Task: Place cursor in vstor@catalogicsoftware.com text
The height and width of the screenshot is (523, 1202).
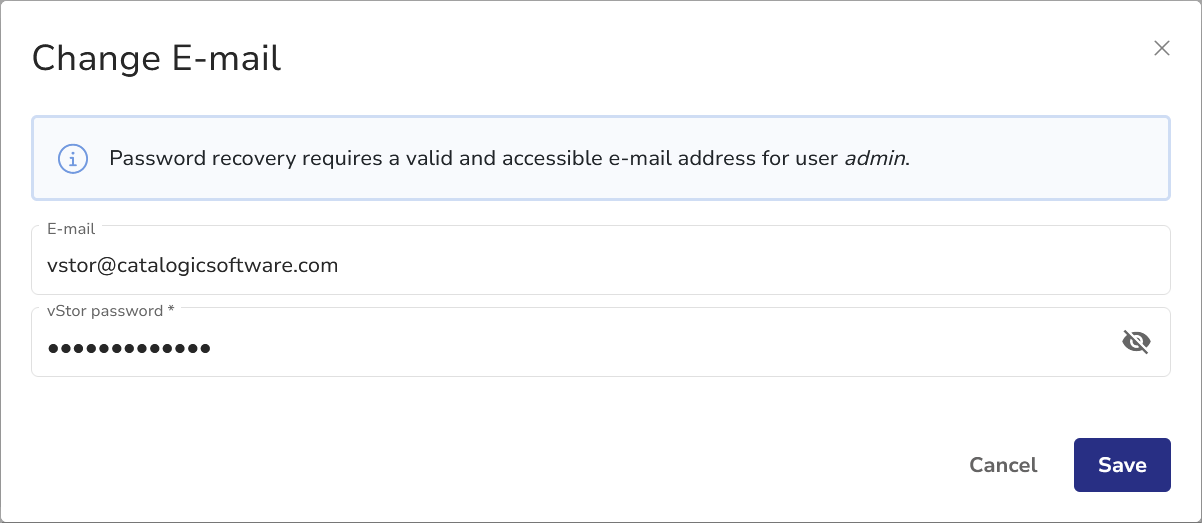Action: click(192, 265)
